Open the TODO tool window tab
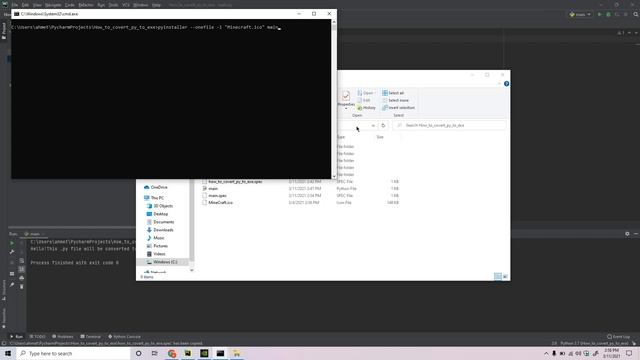The height and width of the screenshot is (360, 640). (38, 337)
